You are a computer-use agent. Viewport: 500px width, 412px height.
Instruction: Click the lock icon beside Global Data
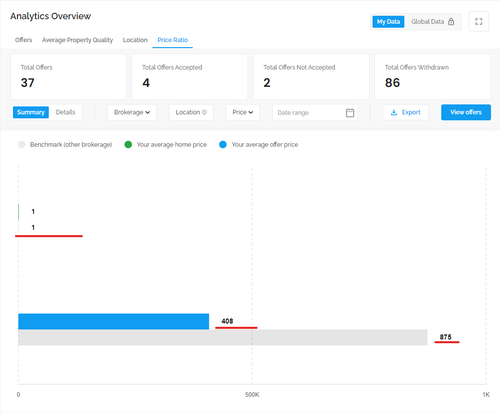pos(451,22)
